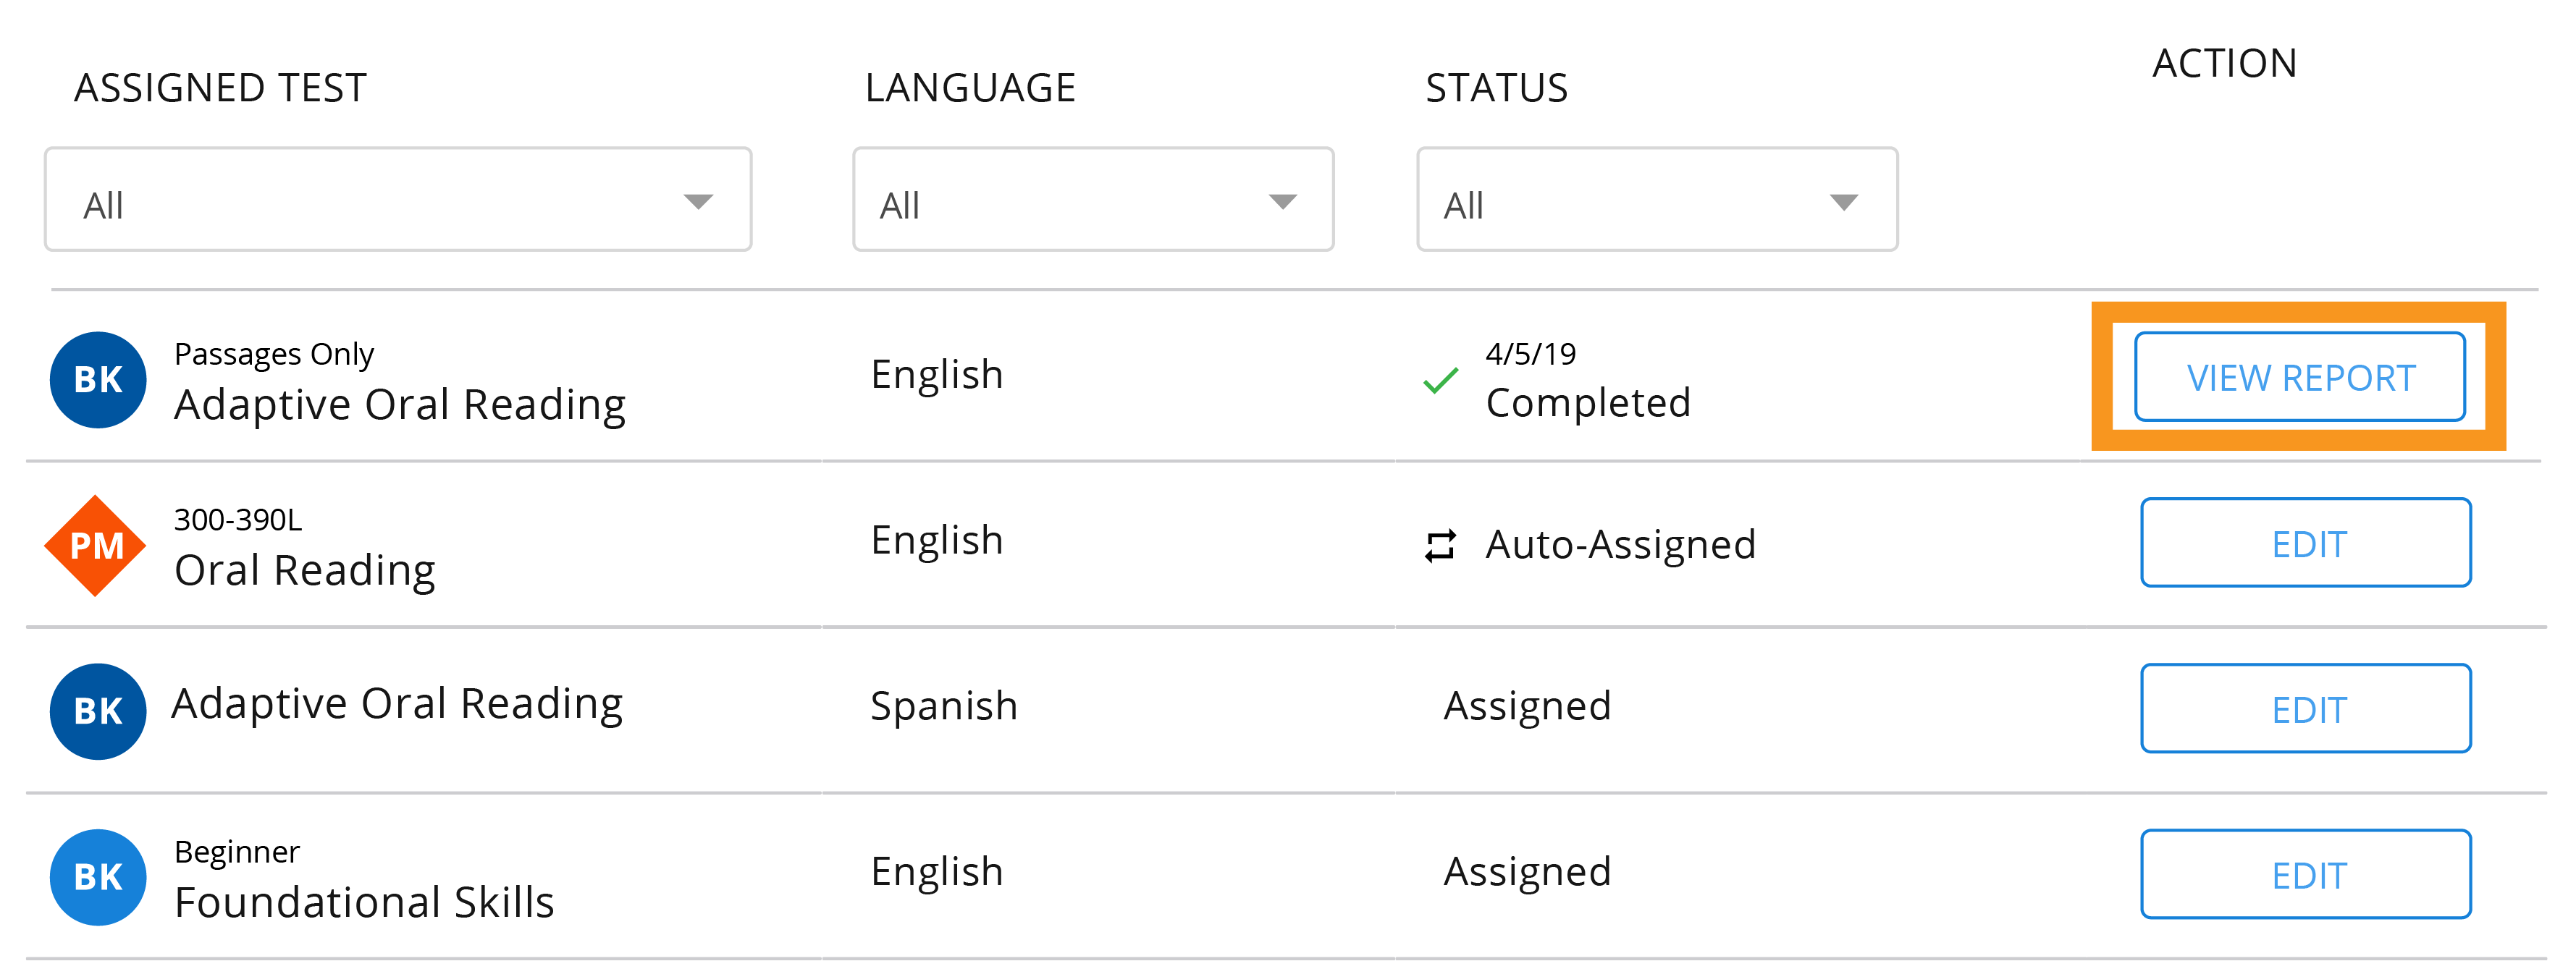This screenshot has width=2576, height=961.
Task: Click the Oral Reading 300-390L test name
Action: click(x=305, y=570)
